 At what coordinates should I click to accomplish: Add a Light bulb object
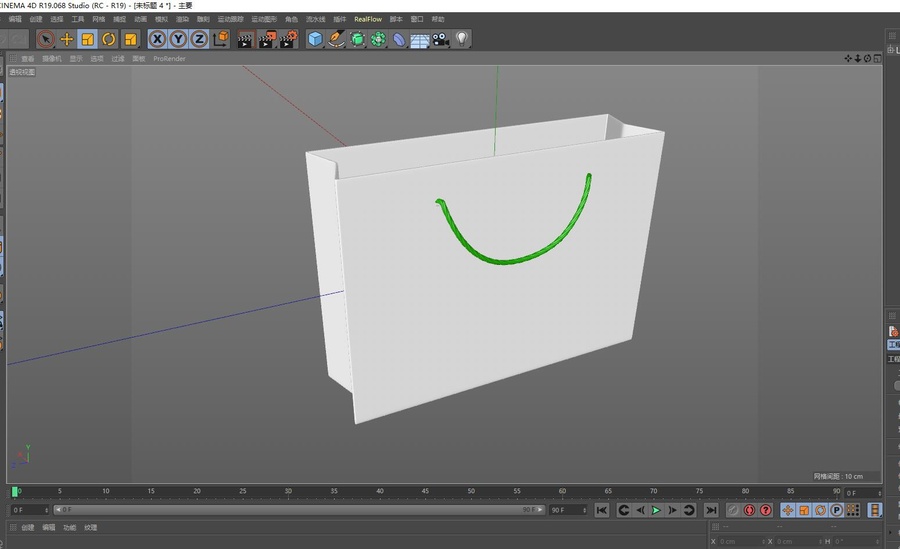tap(461, 39)
